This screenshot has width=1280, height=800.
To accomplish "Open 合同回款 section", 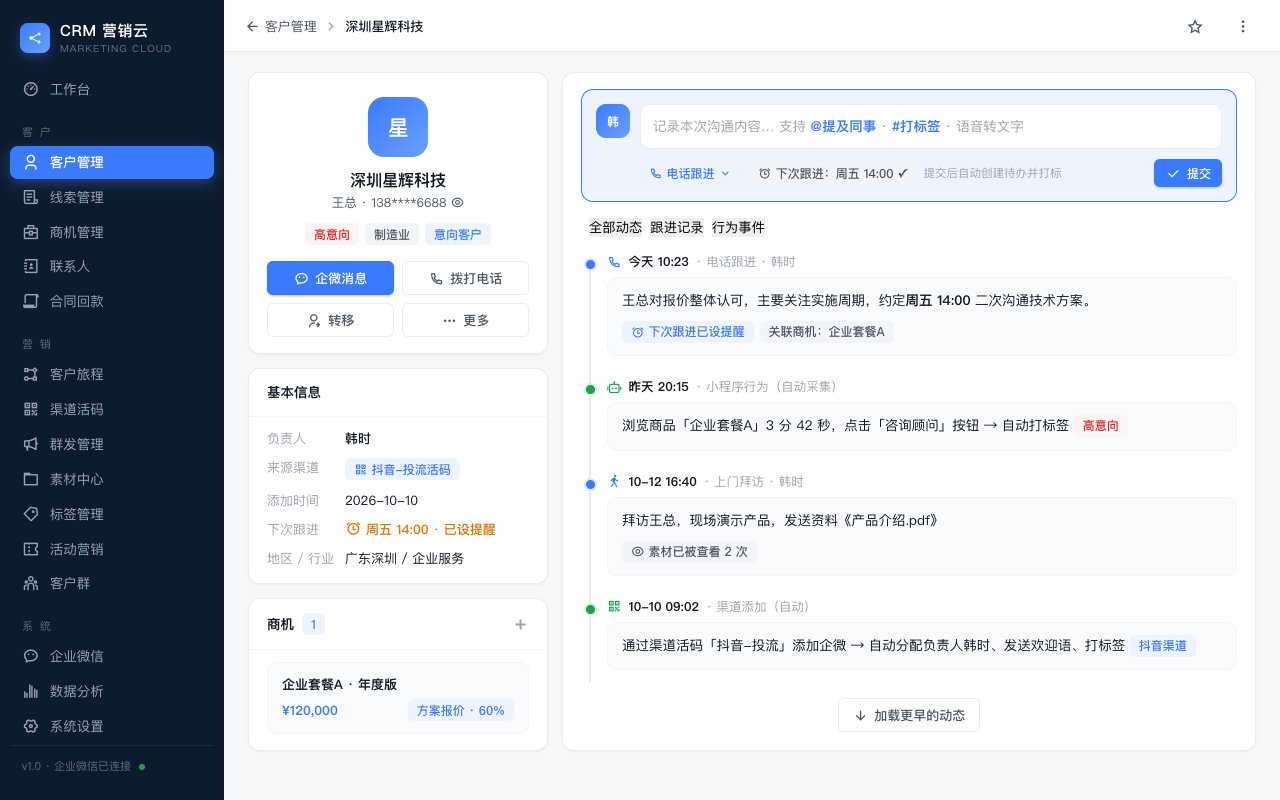I will coord(112,301).
